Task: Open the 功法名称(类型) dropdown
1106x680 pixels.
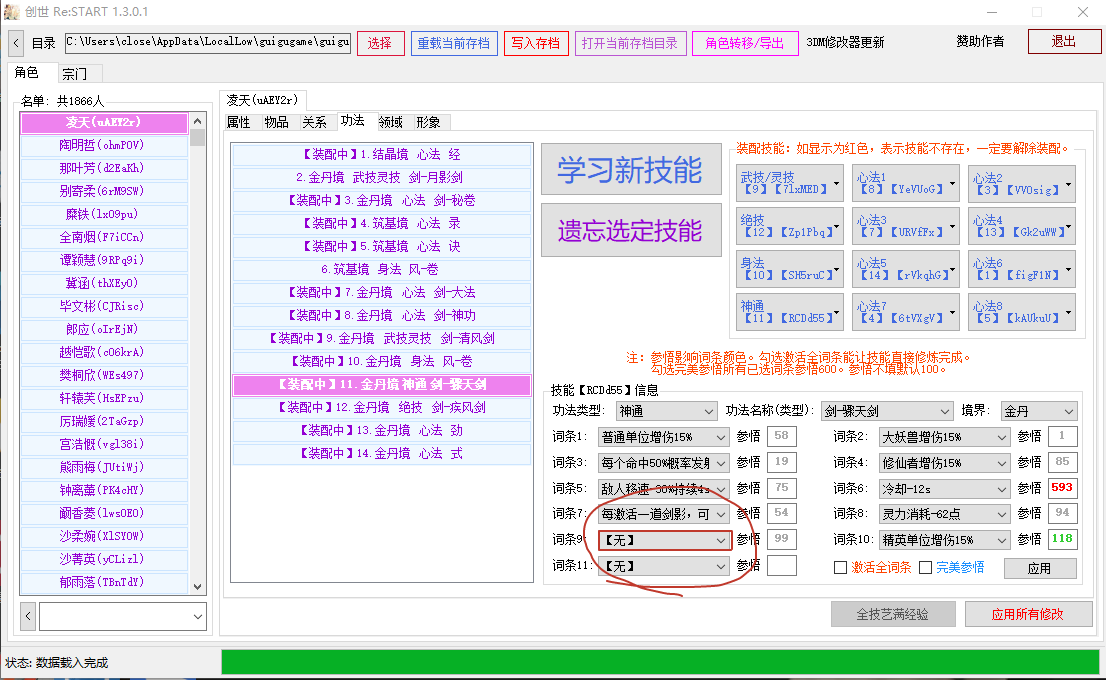Action: point(887,411)
